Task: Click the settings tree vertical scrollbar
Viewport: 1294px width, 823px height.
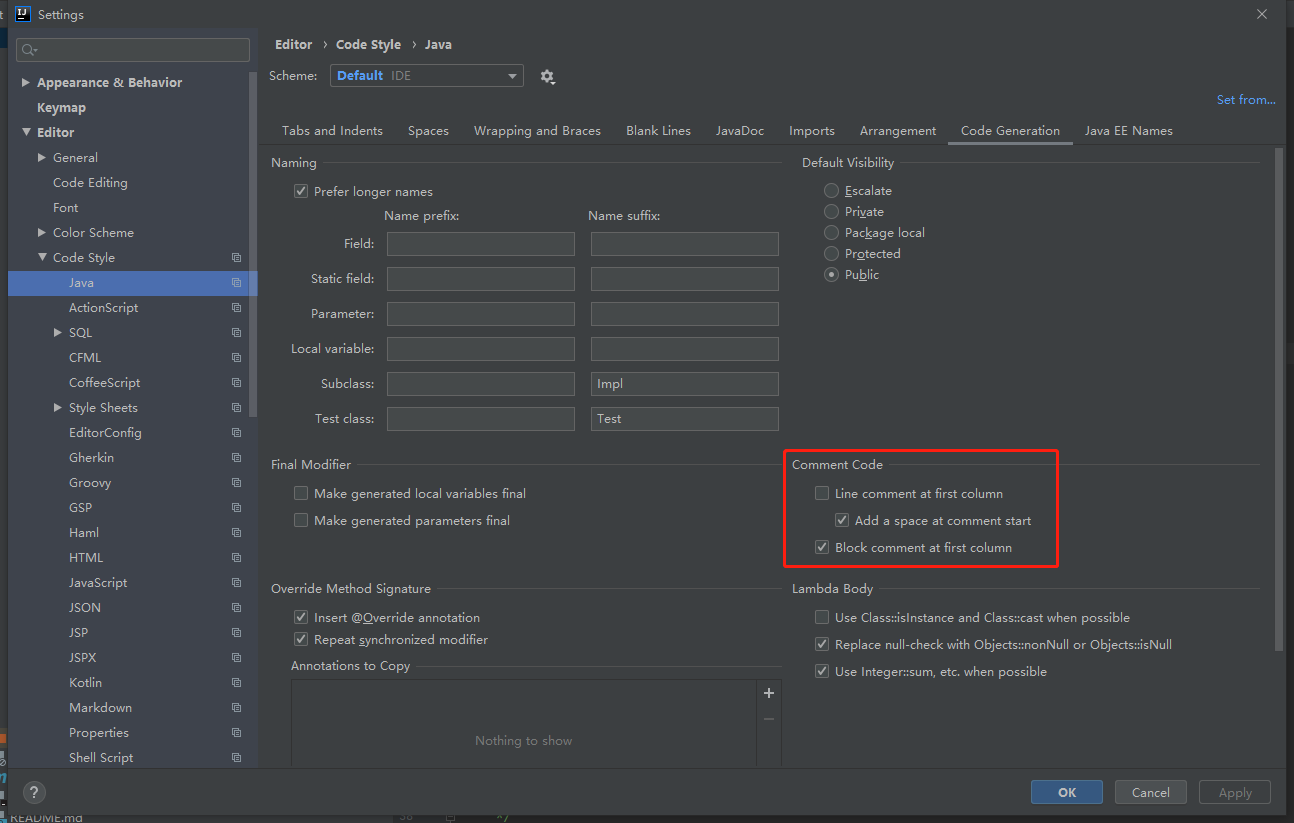Action: pos(253,245)
